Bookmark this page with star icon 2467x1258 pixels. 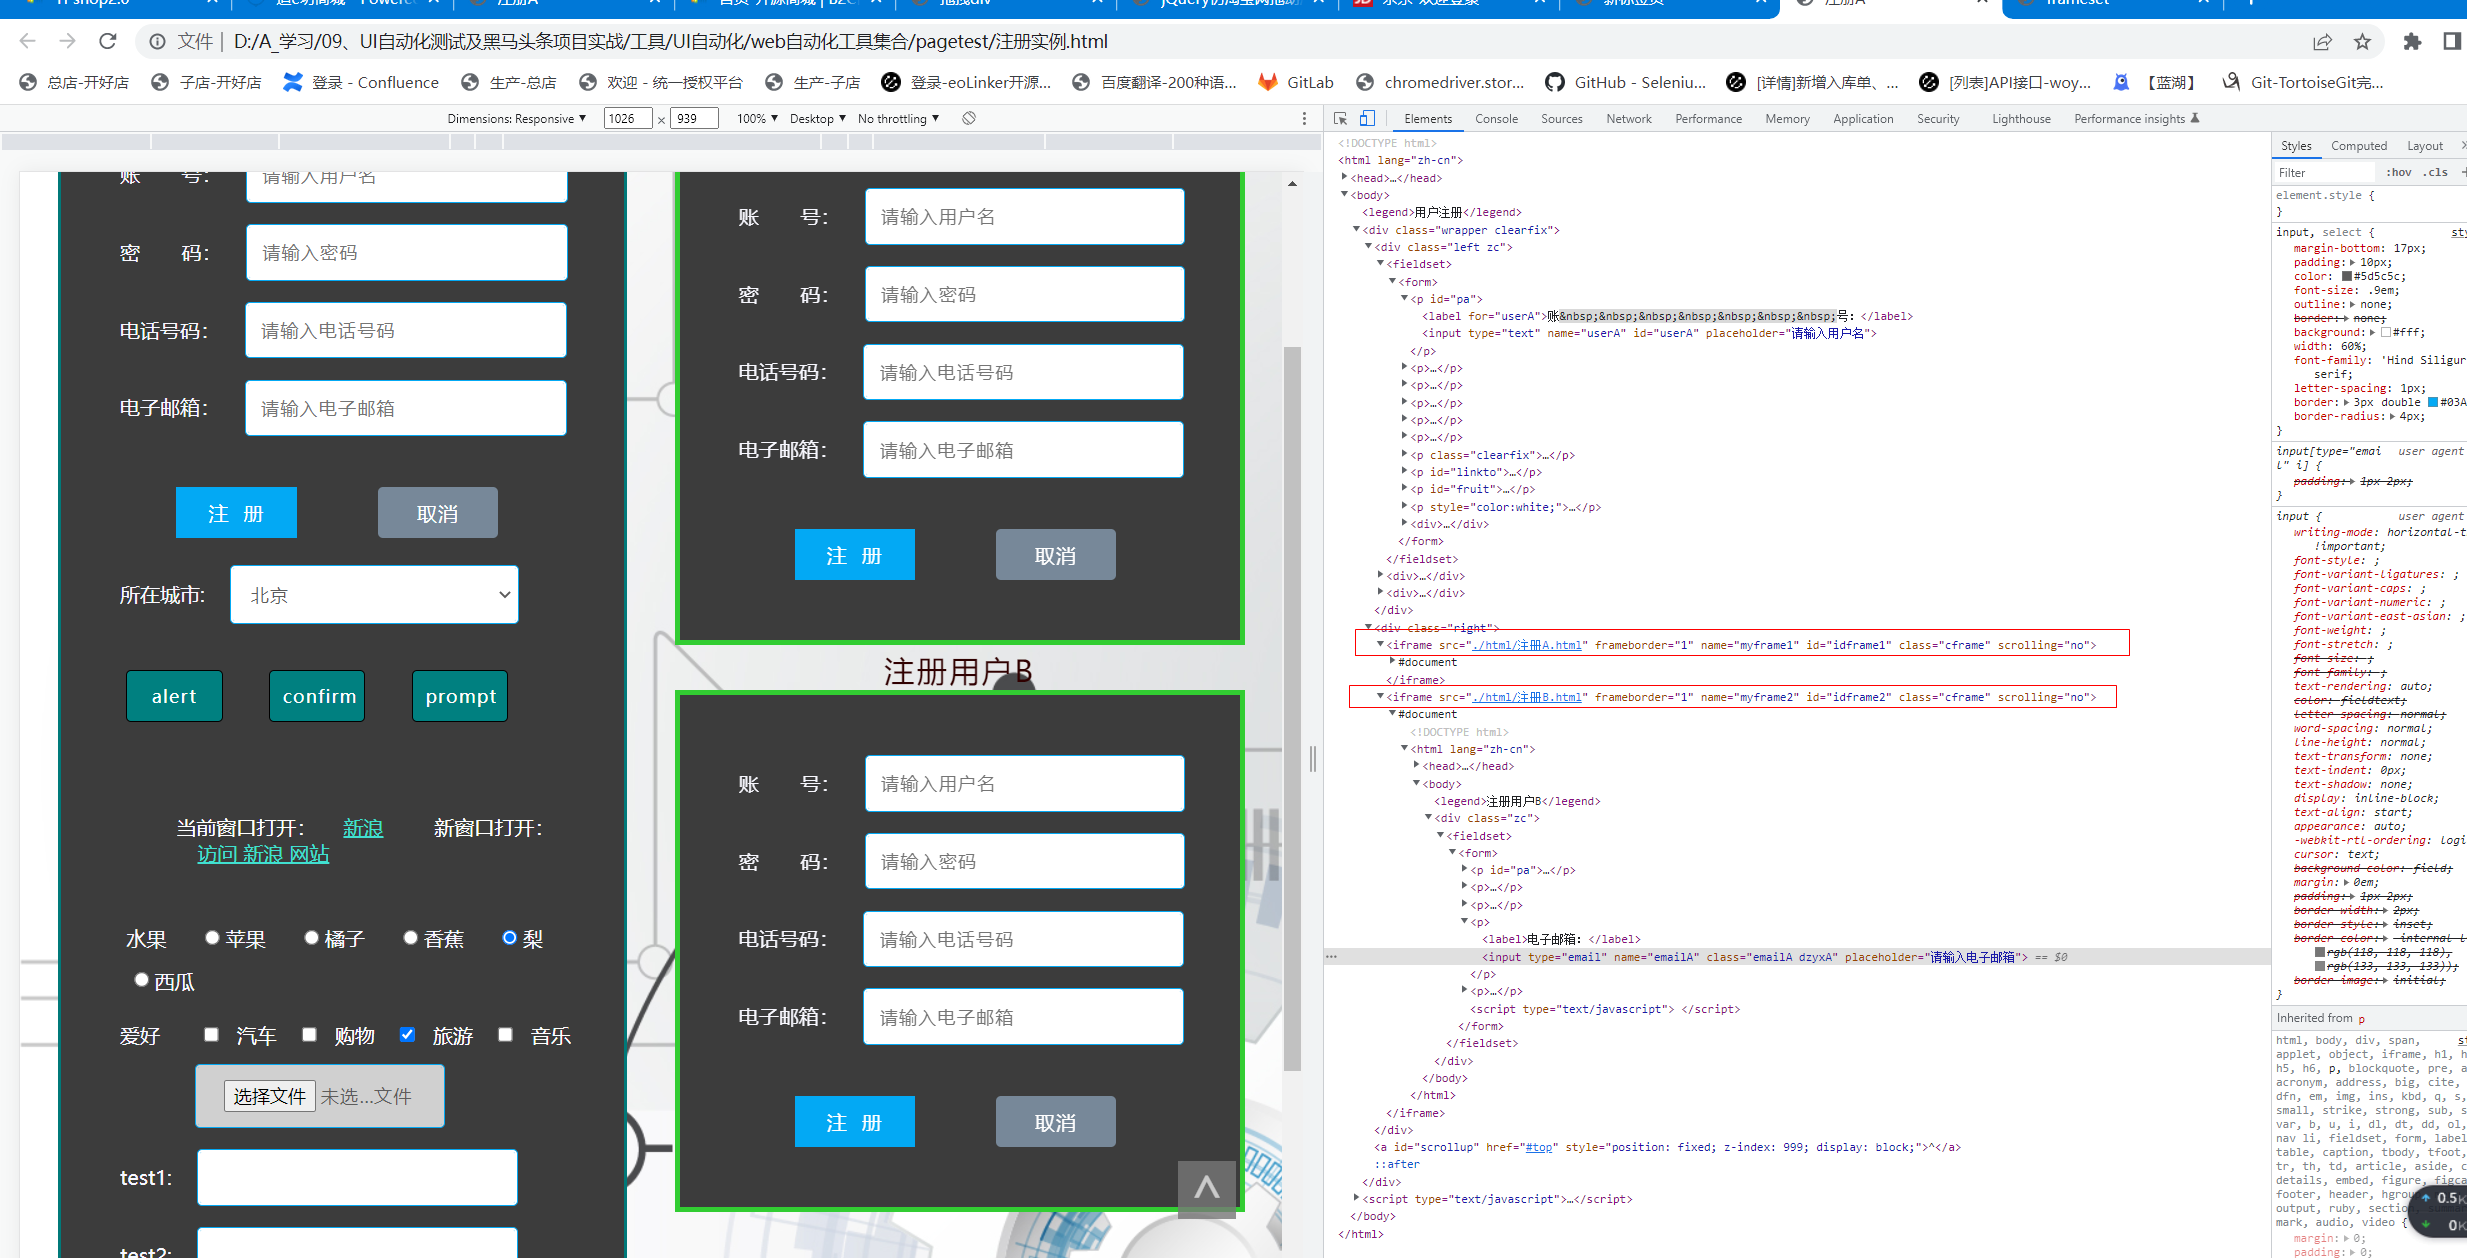(x=2362, y=41)
